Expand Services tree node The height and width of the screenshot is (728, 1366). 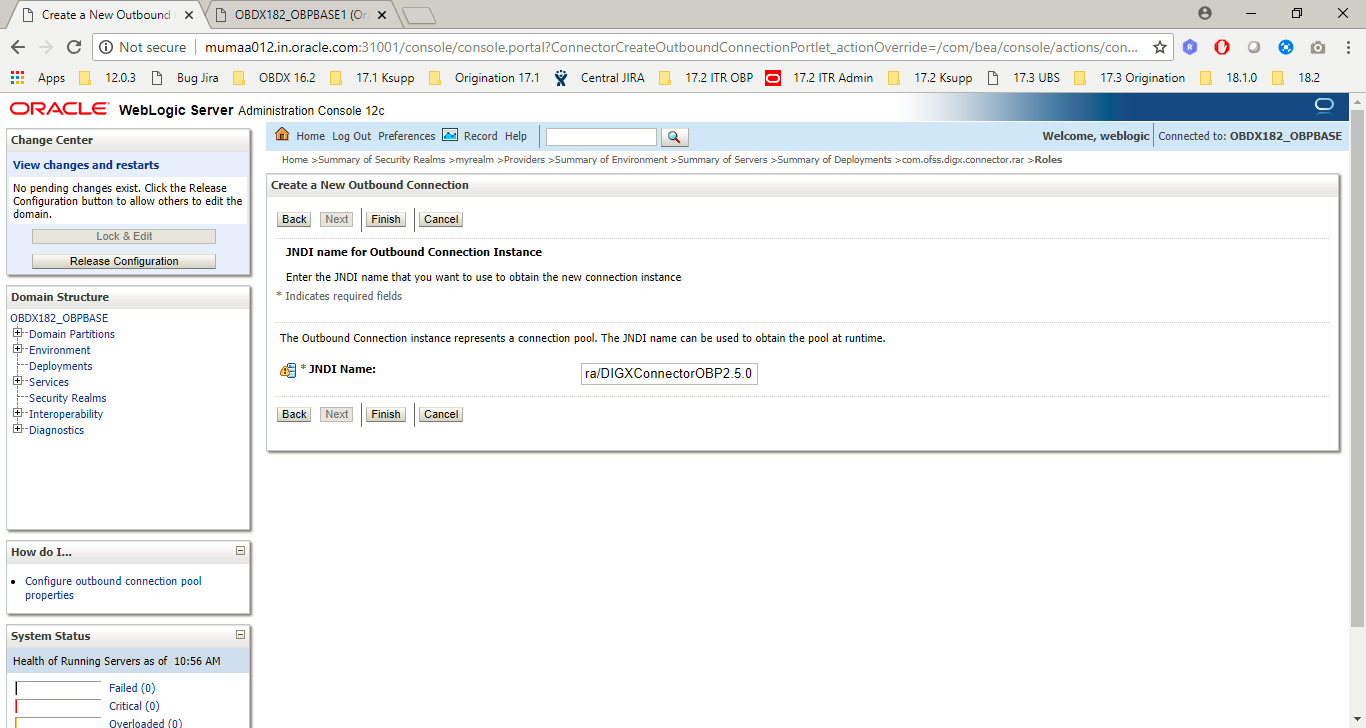18,381
